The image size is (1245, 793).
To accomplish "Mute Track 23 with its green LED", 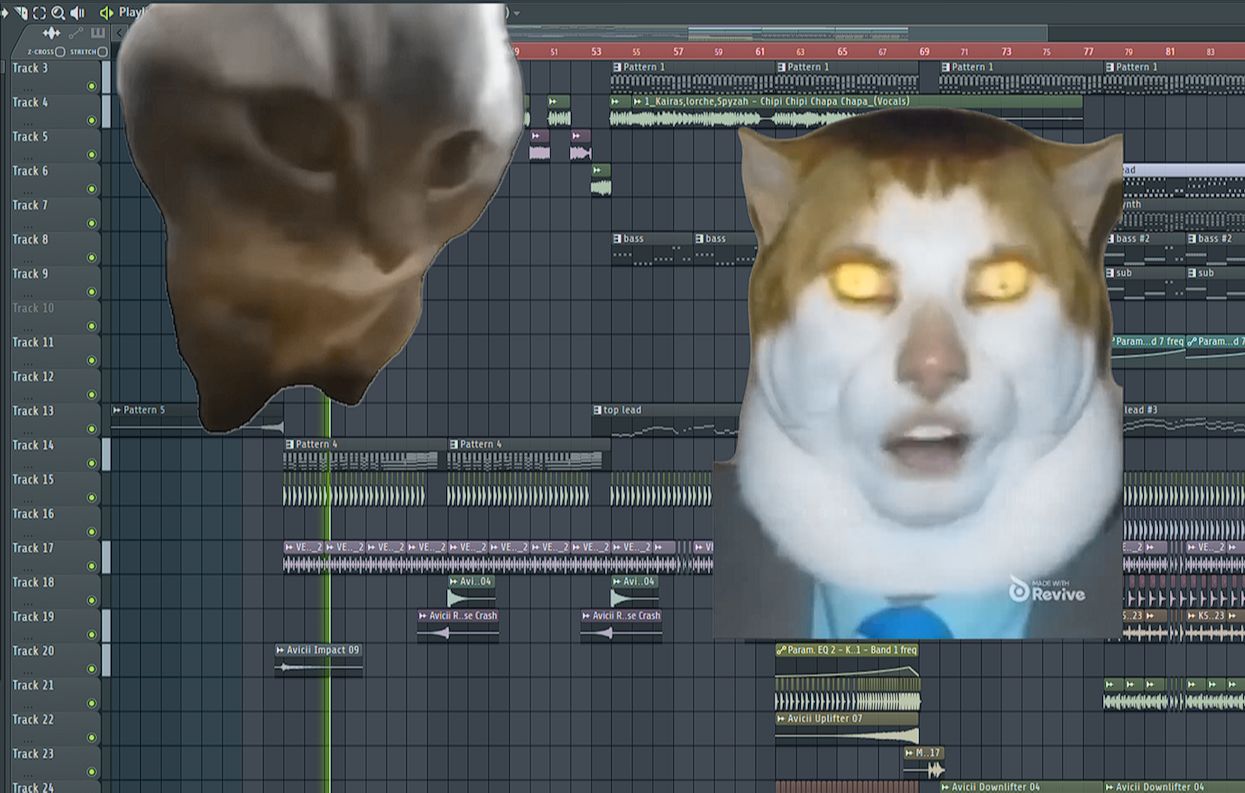I will click(x=92, y=772).
